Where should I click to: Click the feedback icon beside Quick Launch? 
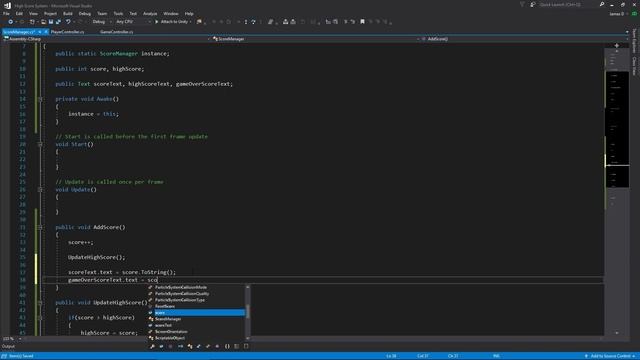533,4
